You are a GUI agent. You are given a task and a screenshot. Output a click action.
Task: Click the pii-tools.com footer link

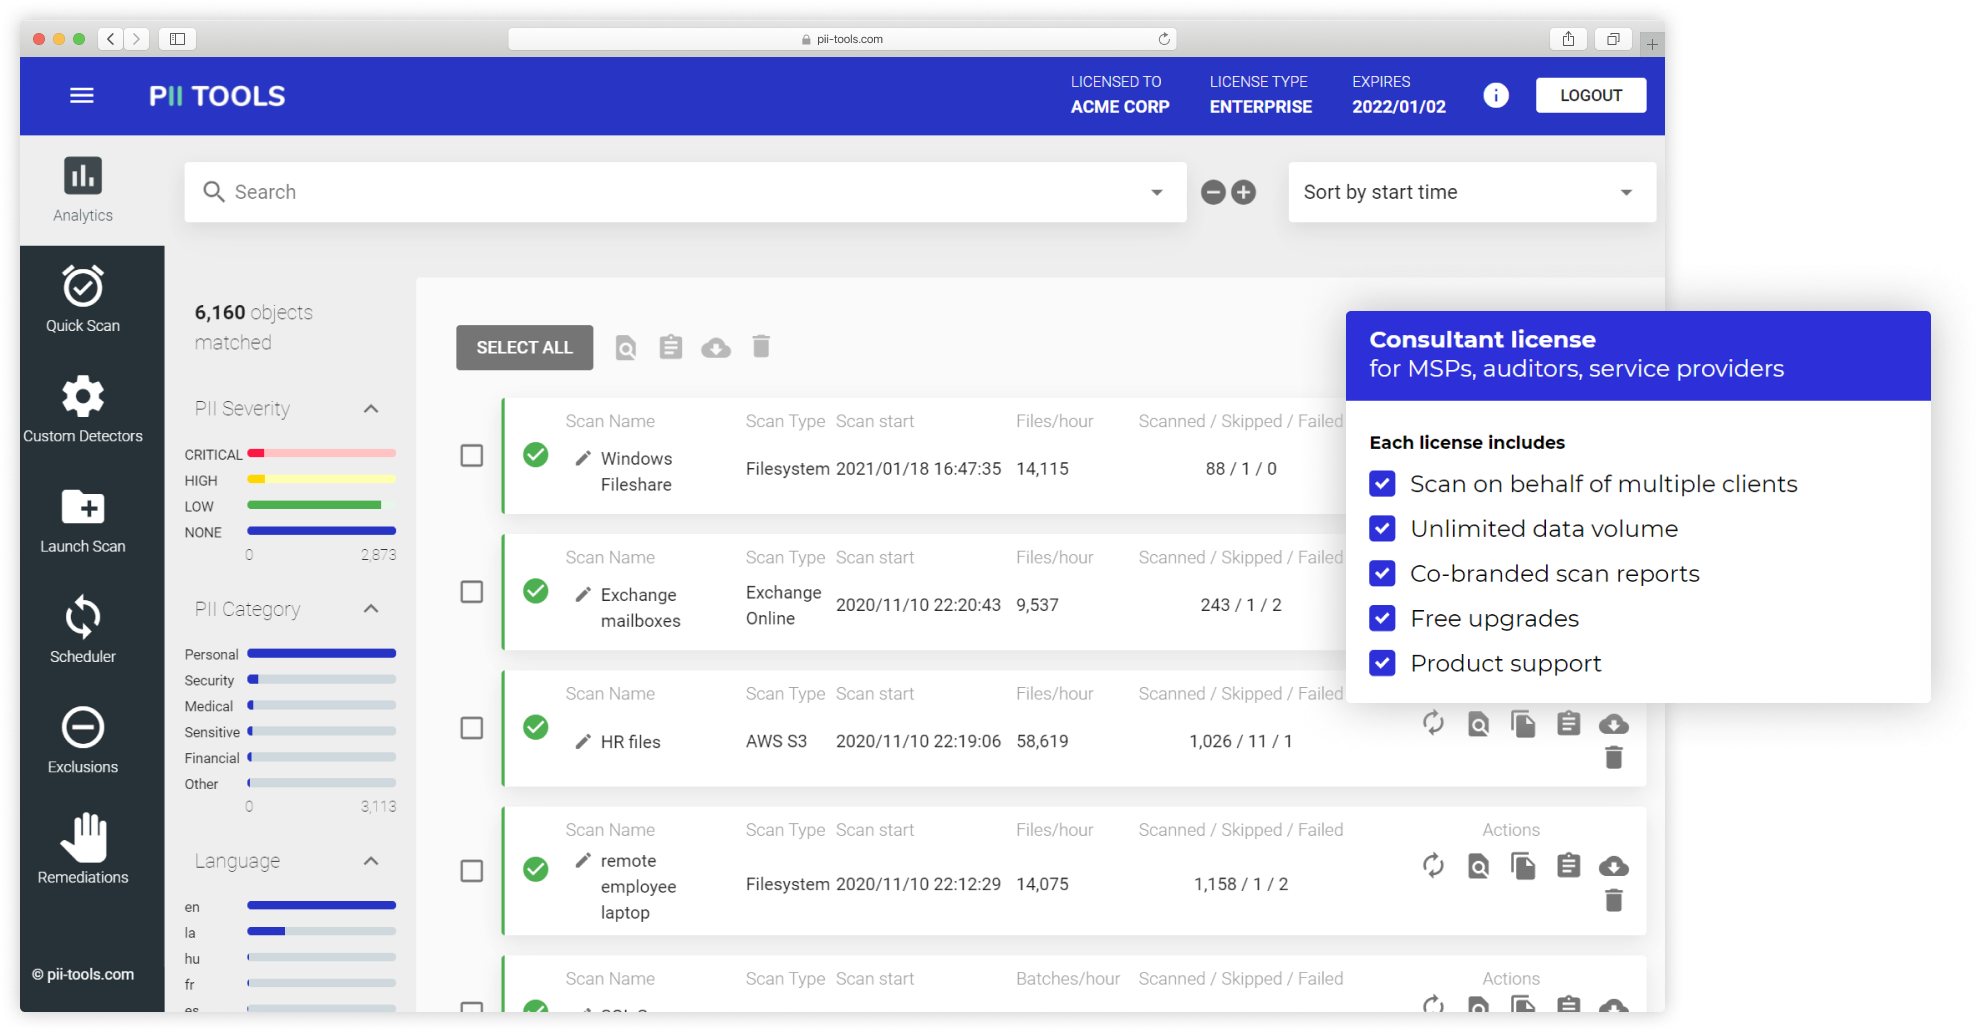click(x=83, y=974)
